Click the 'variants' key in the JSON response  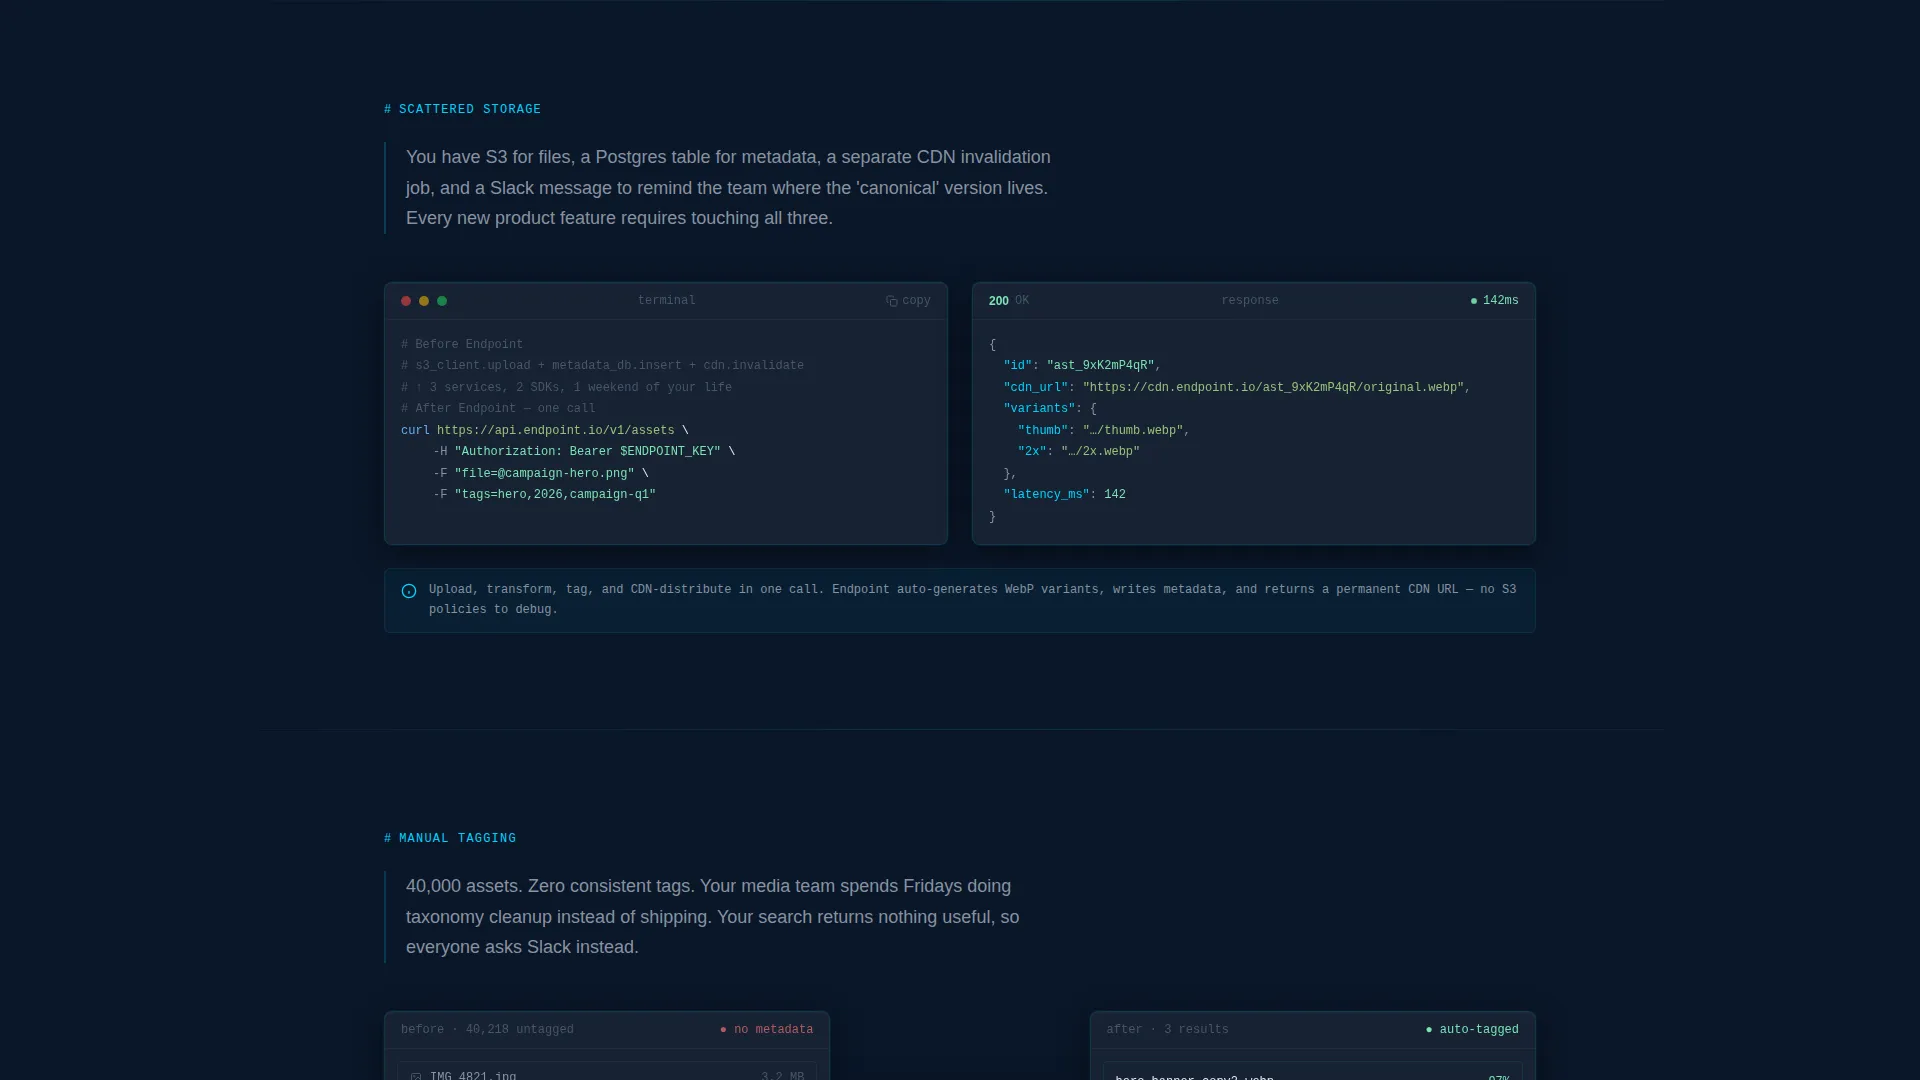point(1039,409)
